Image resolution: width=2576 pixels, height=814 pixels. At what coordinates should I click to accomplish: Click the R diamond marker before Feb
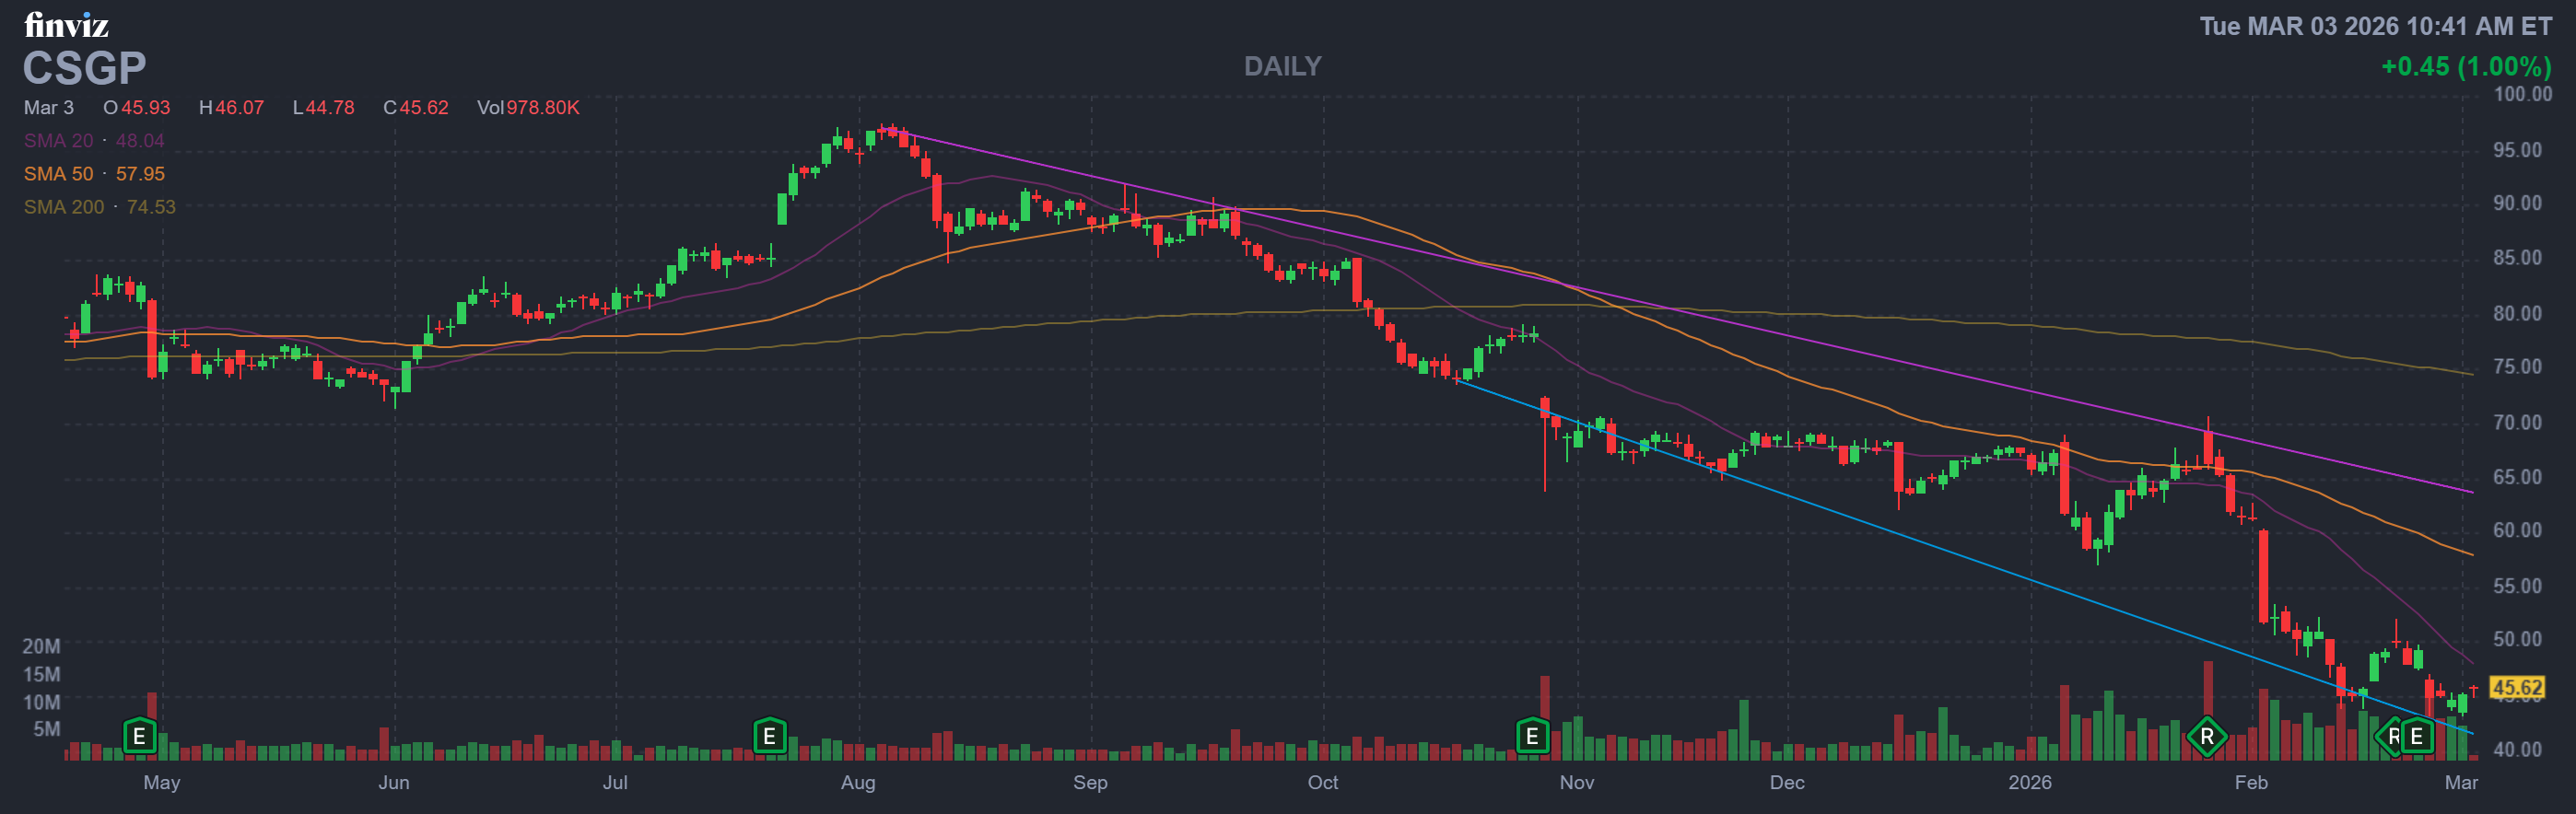[2206, 737]
